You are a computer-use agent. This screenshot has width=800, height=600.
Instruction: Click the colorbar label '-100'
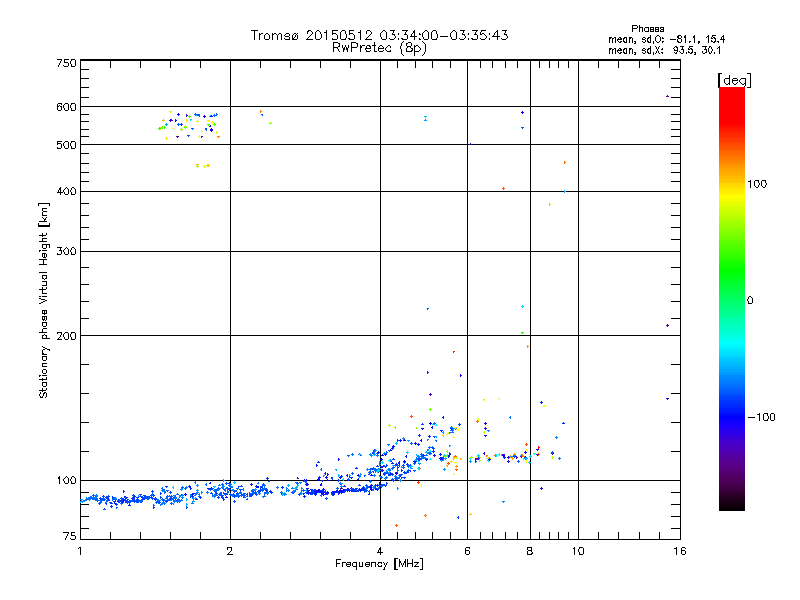point(761,417)
